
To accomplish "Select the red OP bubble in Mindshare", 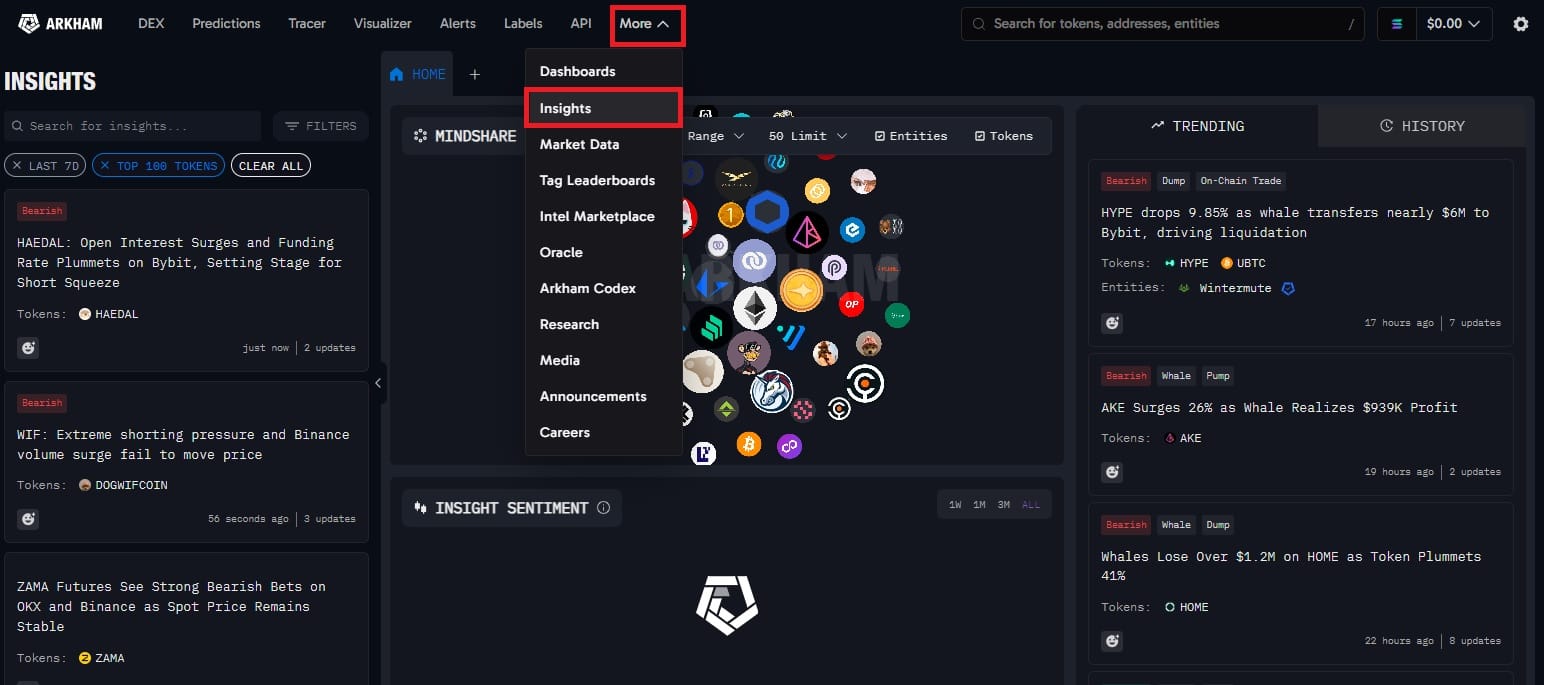I will pos(851,303).
